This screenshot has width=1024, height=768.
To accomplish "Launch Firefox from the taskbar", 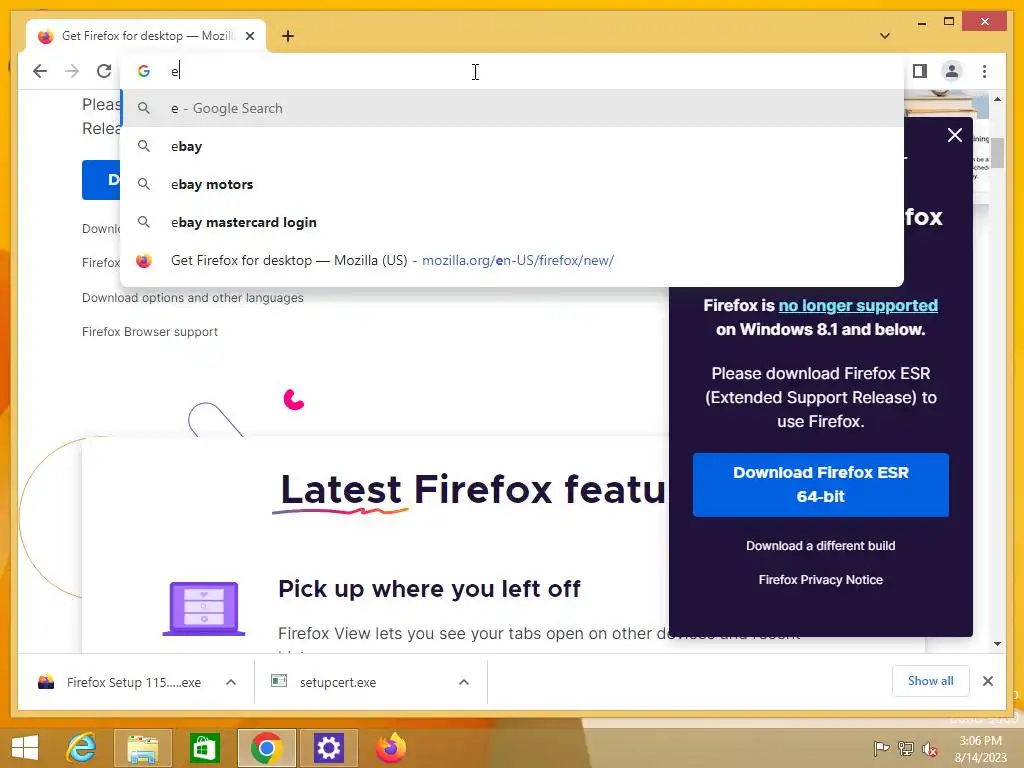I will tap(391, 748).
